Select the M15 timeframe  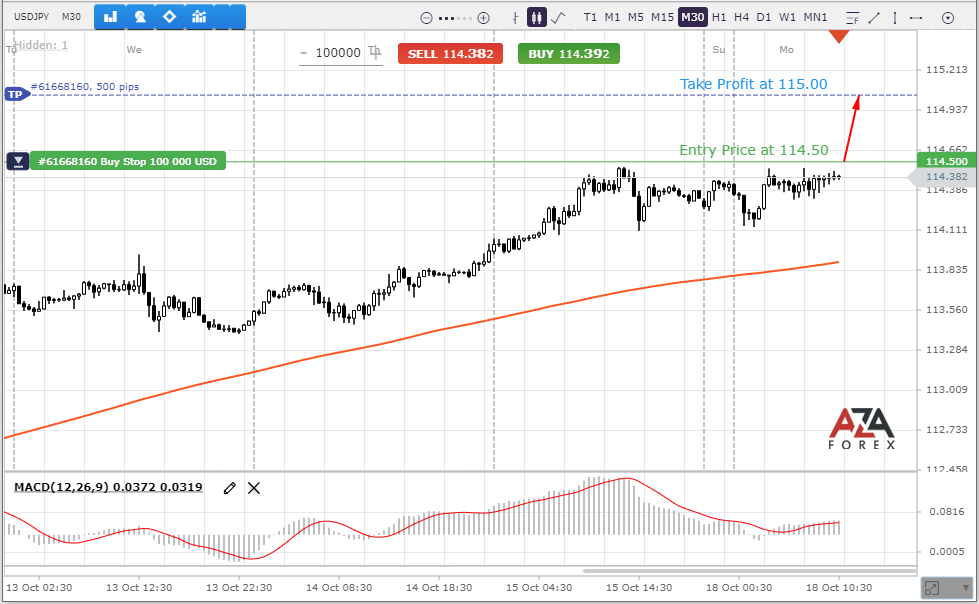[x=662, y=17]
